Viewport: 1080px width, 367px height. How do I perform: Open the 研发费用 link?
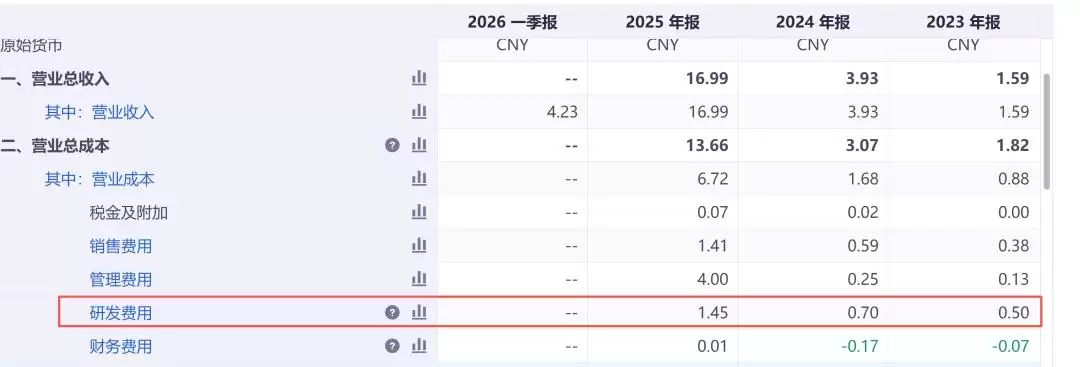point(121,313)
